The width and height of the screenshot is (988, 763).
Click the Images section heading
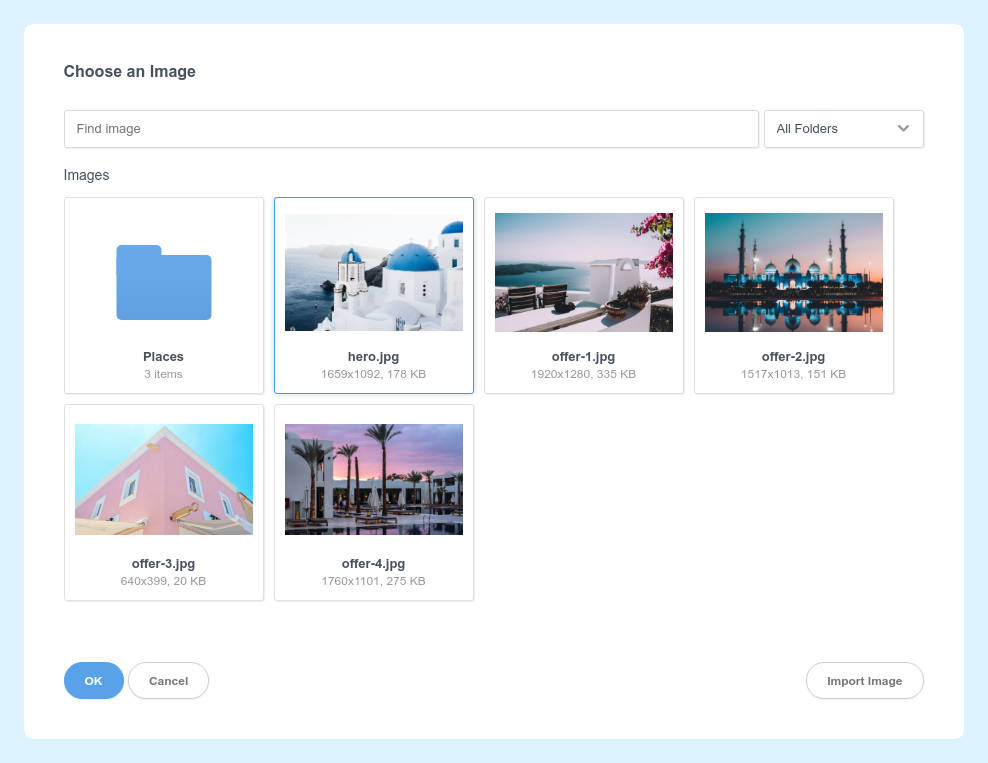(86, 175)
